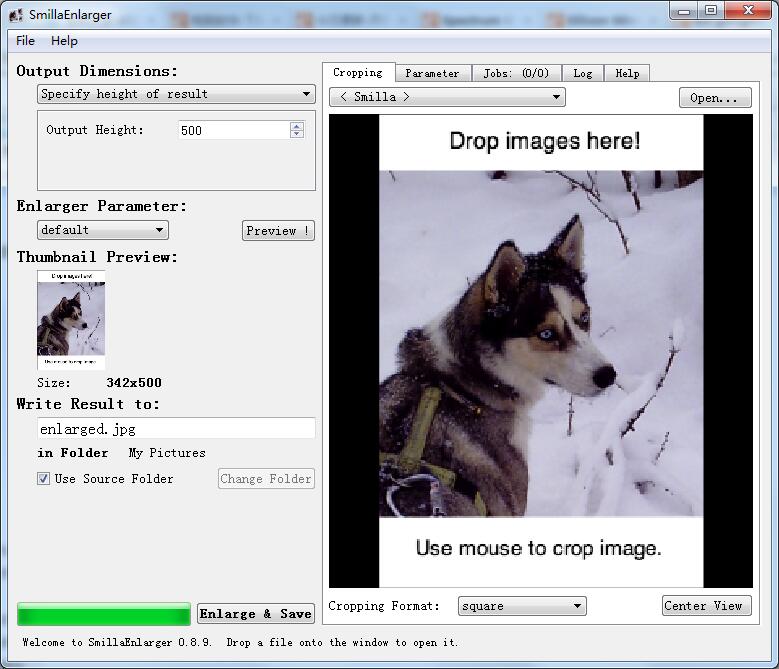This screenshot has height=669, width=779.
Task: Click the Output Height value field
Action: tap(234, 130)
